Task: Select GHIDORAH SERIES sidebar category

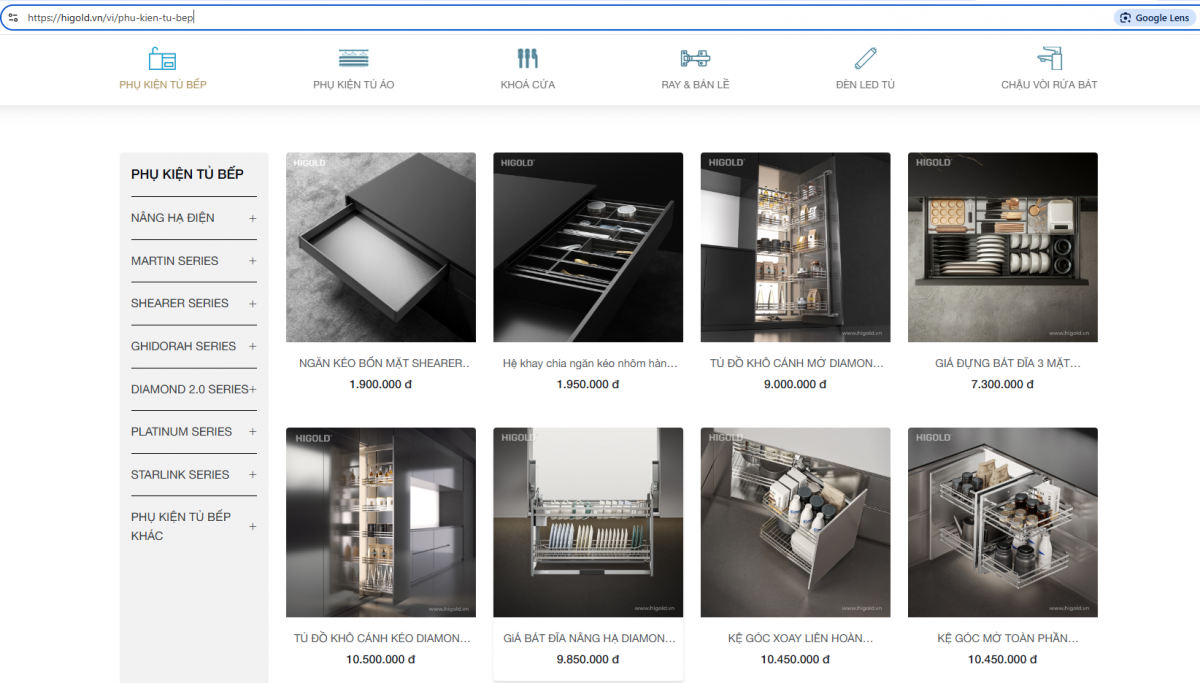Action: pyautogui.click(x=183, y=346)
